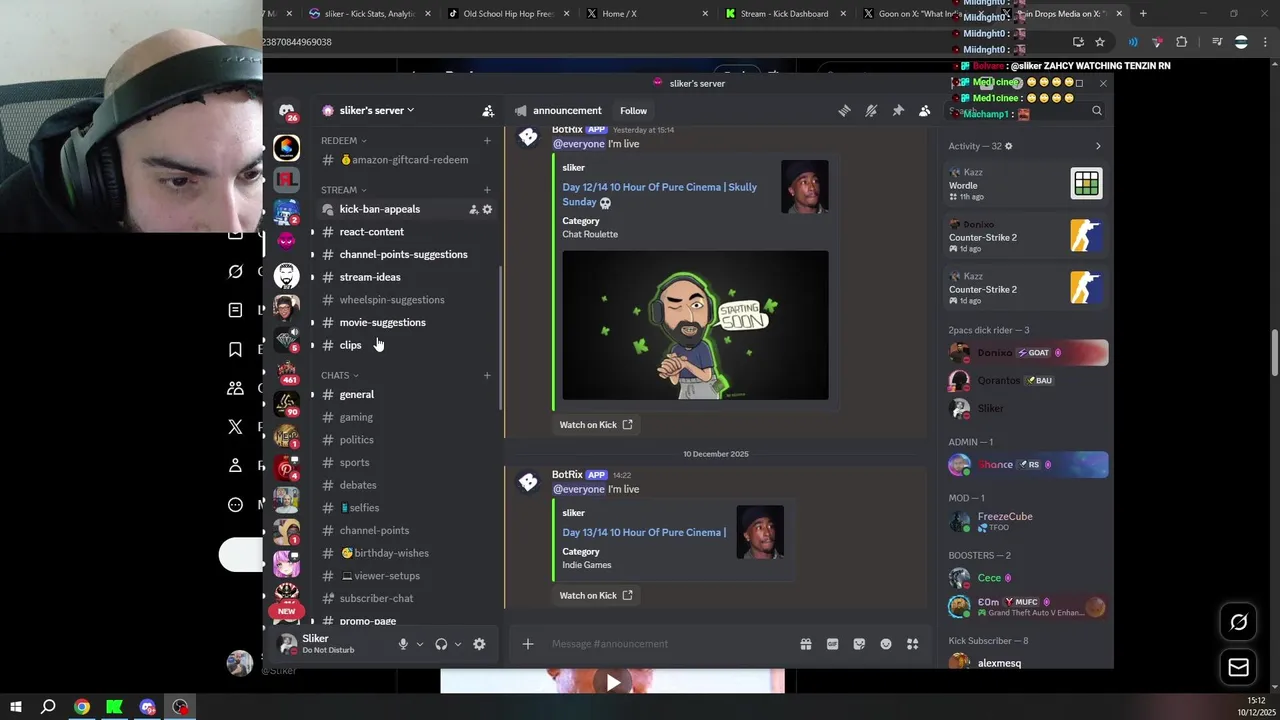Screen dimensions: 1280x720
Task: Open FreezeCube member profile
Action: (1028, 522)
